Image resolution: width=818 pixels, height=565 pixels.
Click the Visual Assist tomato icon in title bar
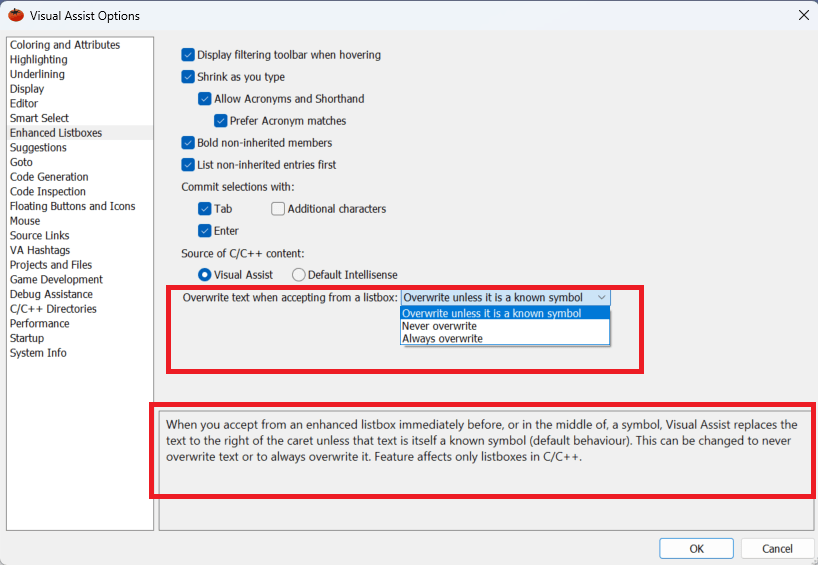coord(15,15)
